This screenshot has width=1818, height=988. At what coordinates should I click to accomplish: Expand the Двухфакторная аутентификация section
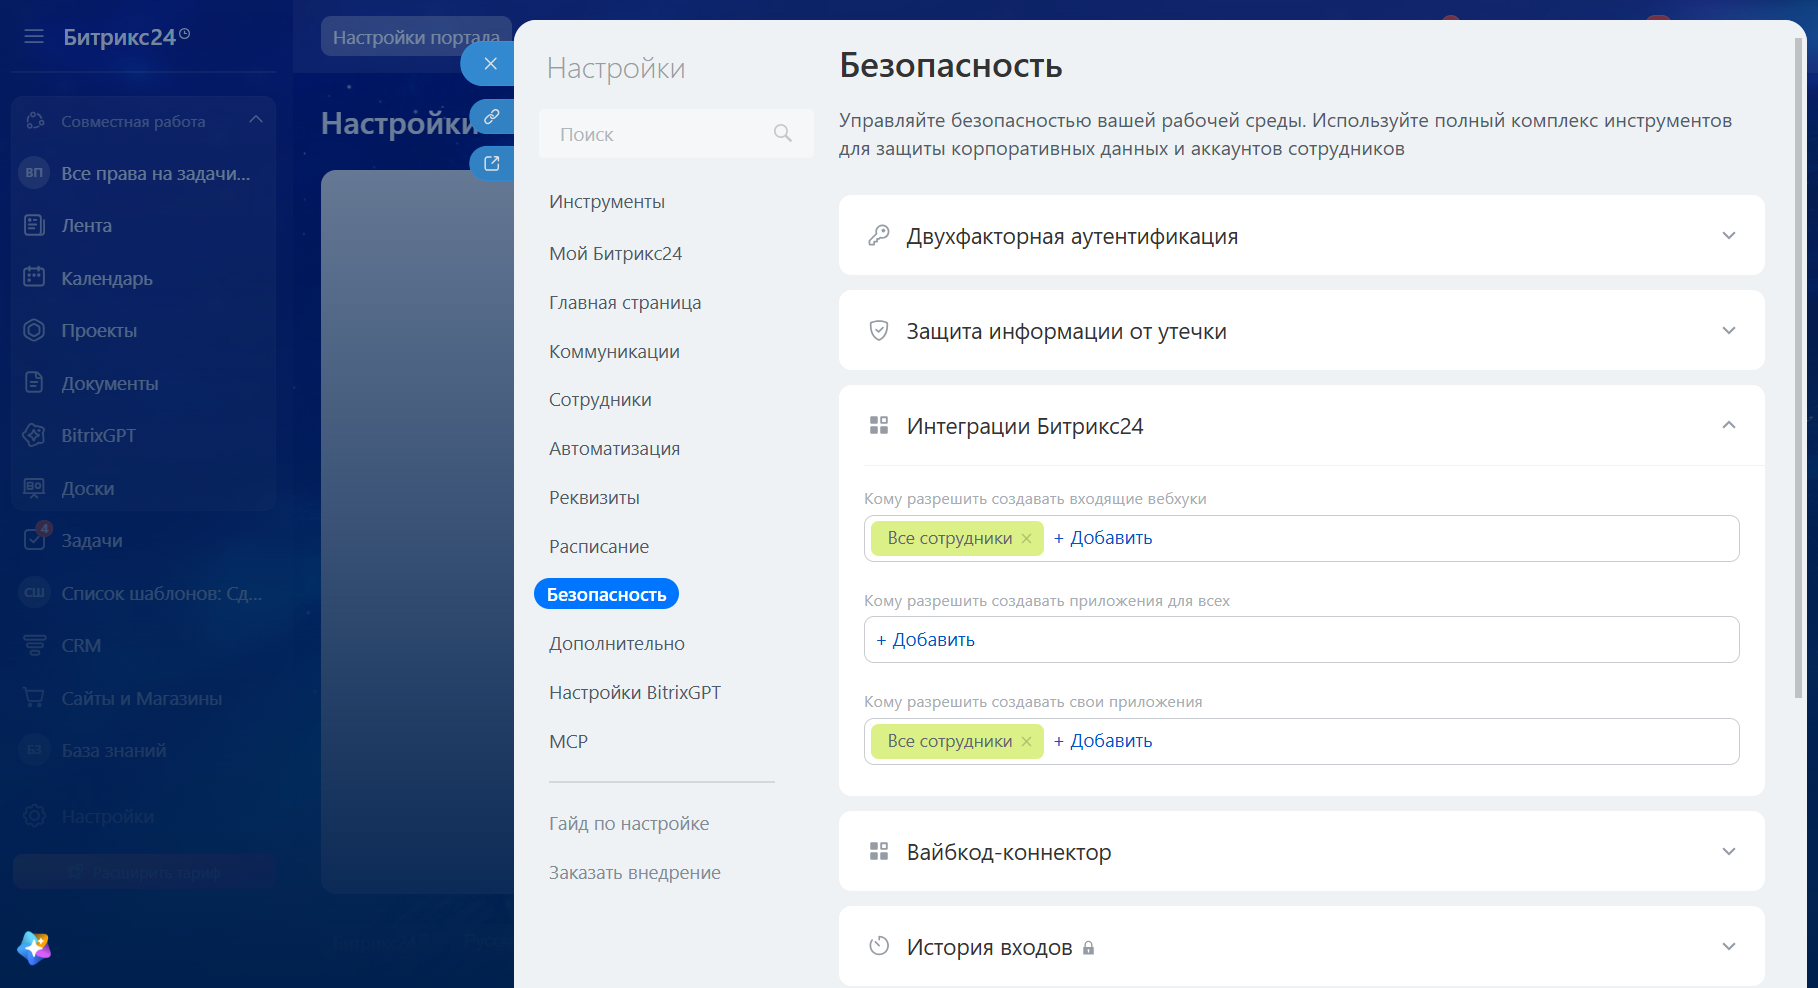(1729, 236)
